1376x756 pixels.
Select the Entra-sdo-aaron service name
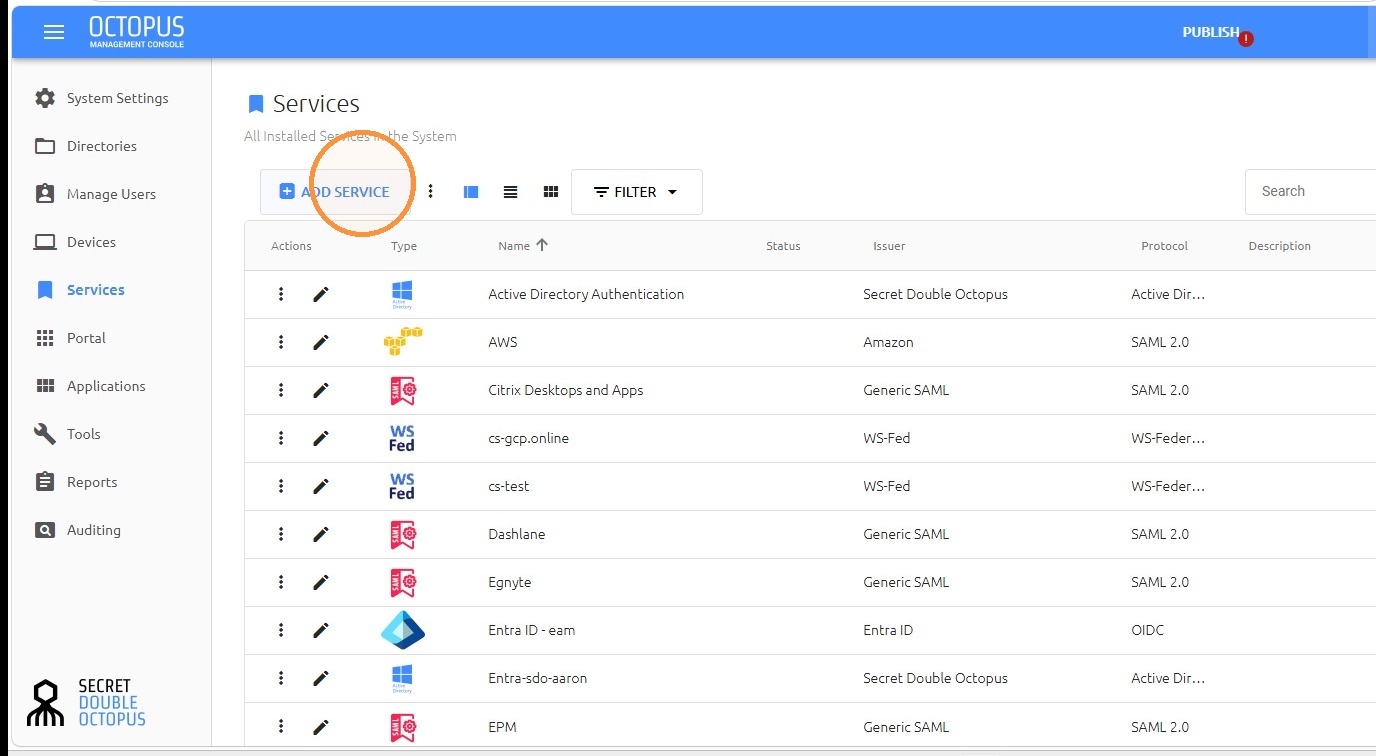pyautogui.click(x=538, y=678)
